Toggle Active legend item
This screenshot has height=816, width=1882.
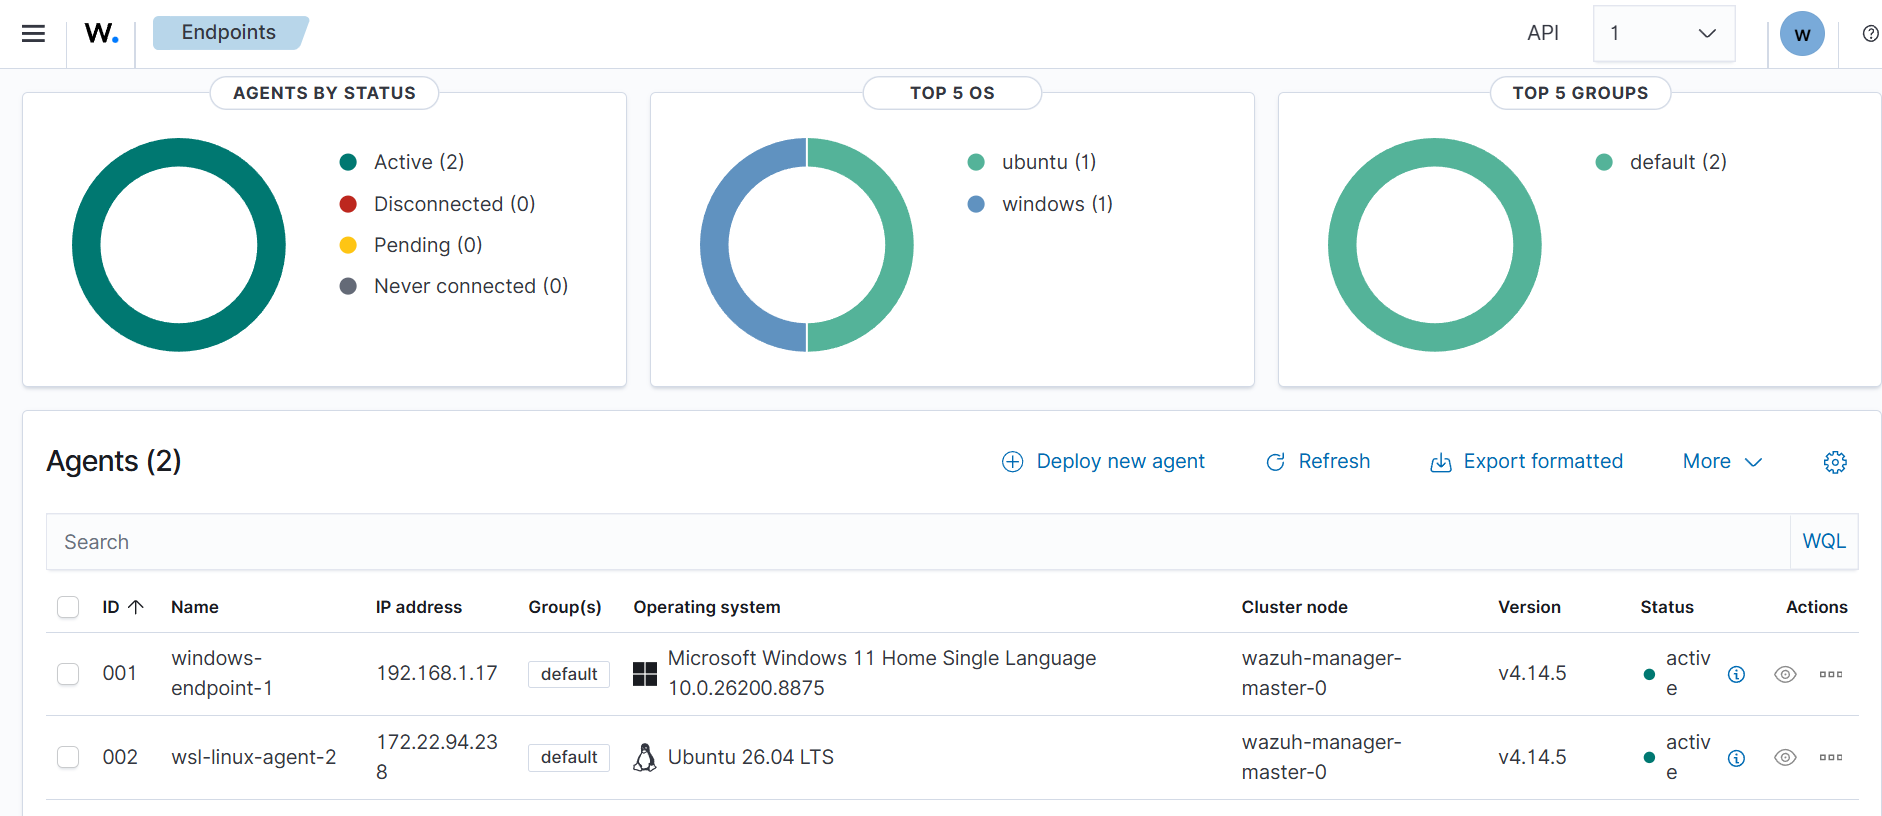[402, 162]
